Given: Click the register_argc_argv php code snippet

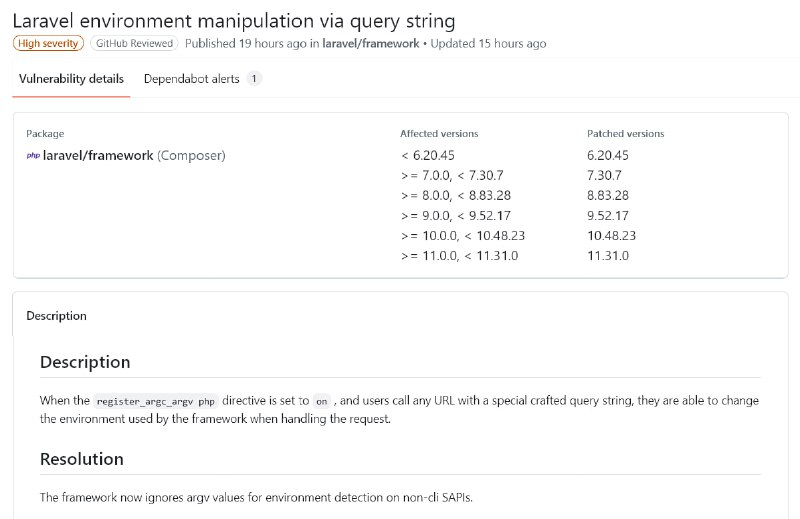Looking at the screenshot, I should pos(156,401).
